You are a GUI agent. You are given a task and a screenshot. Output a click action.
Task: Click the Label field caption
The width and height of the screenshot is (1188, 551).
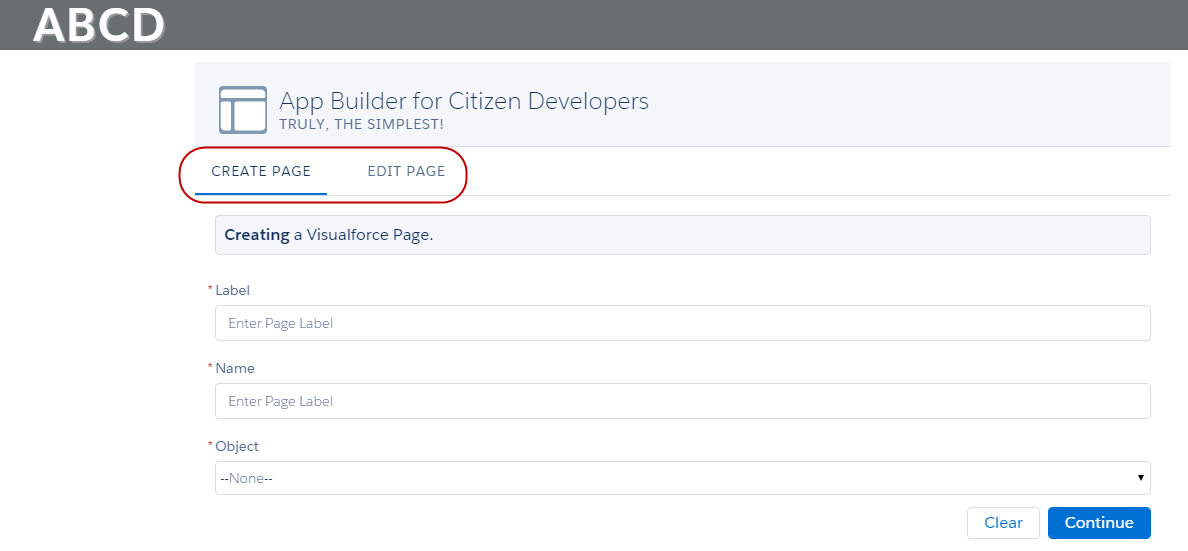(x=232, y=290)
